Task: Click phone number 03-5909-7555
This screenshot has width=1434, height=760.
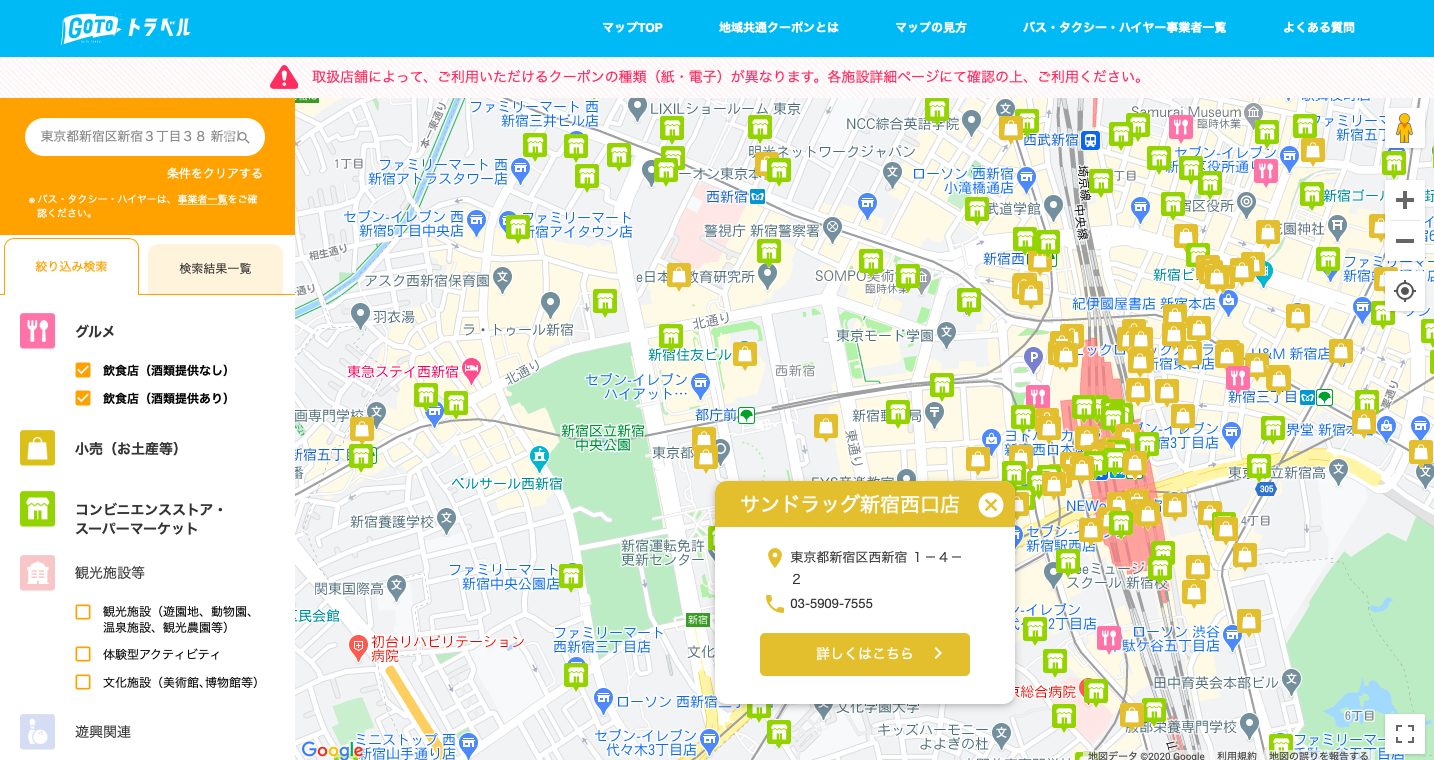Action: (831, 604)
